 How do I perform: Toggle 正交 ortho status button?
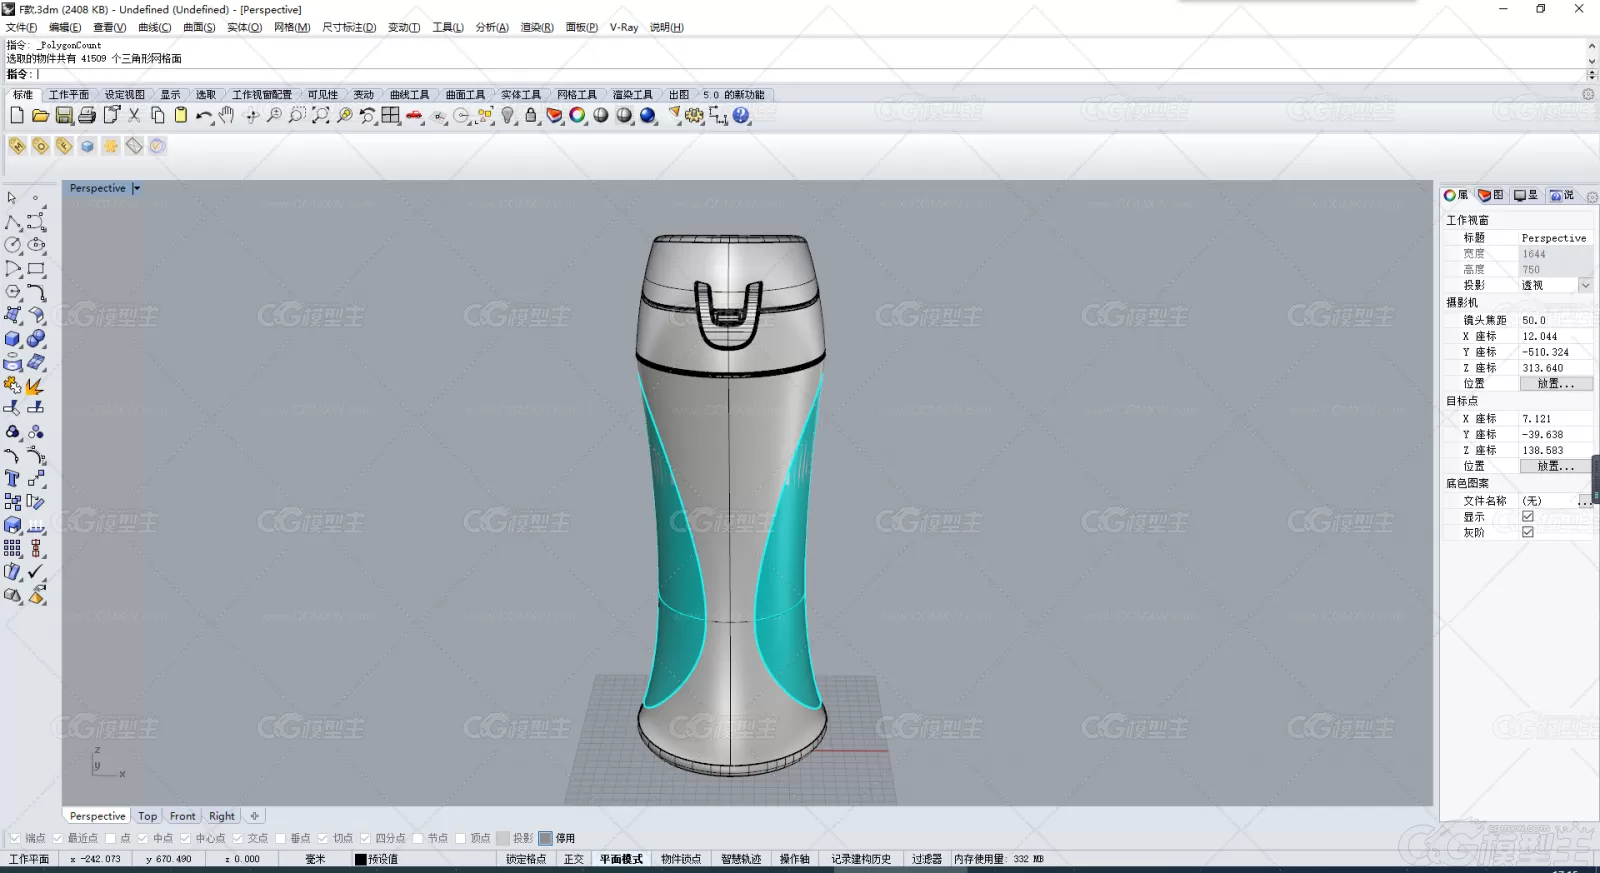tap(573, 859)
